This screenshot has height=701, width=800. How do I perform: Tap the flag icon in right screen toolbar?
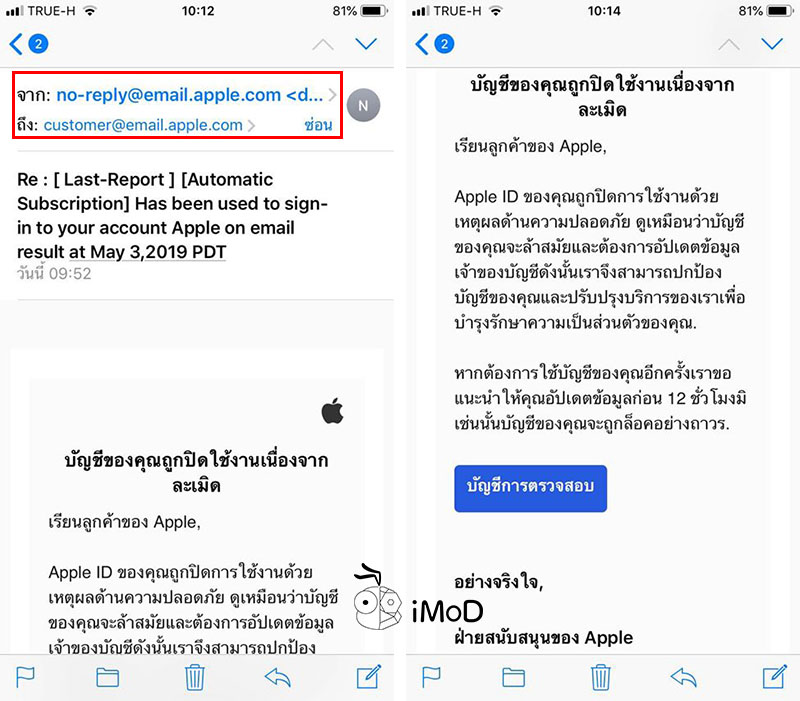tap(431, 677)
